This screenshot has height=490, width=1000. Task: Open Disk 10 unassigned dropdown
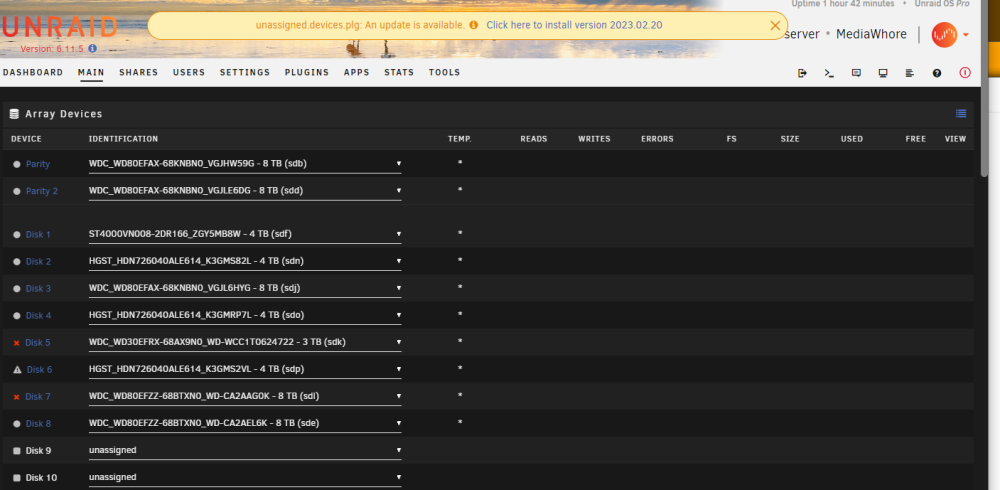tap(245, 477)
